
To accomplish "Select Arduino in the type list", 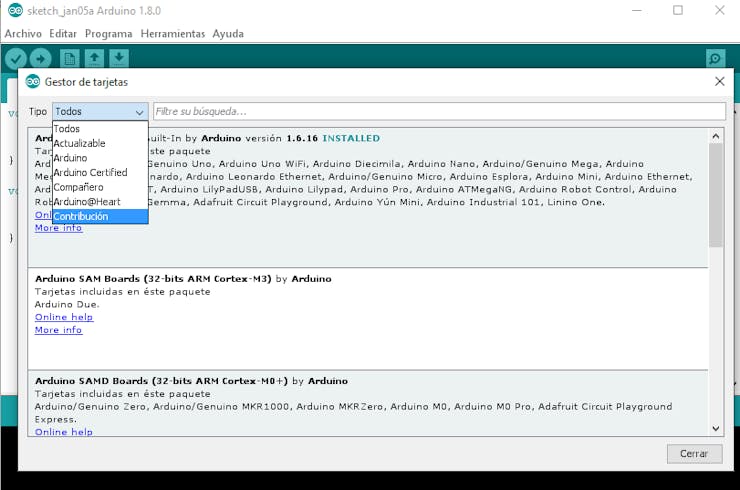I will pyautogui.click(x=100, y=158).
